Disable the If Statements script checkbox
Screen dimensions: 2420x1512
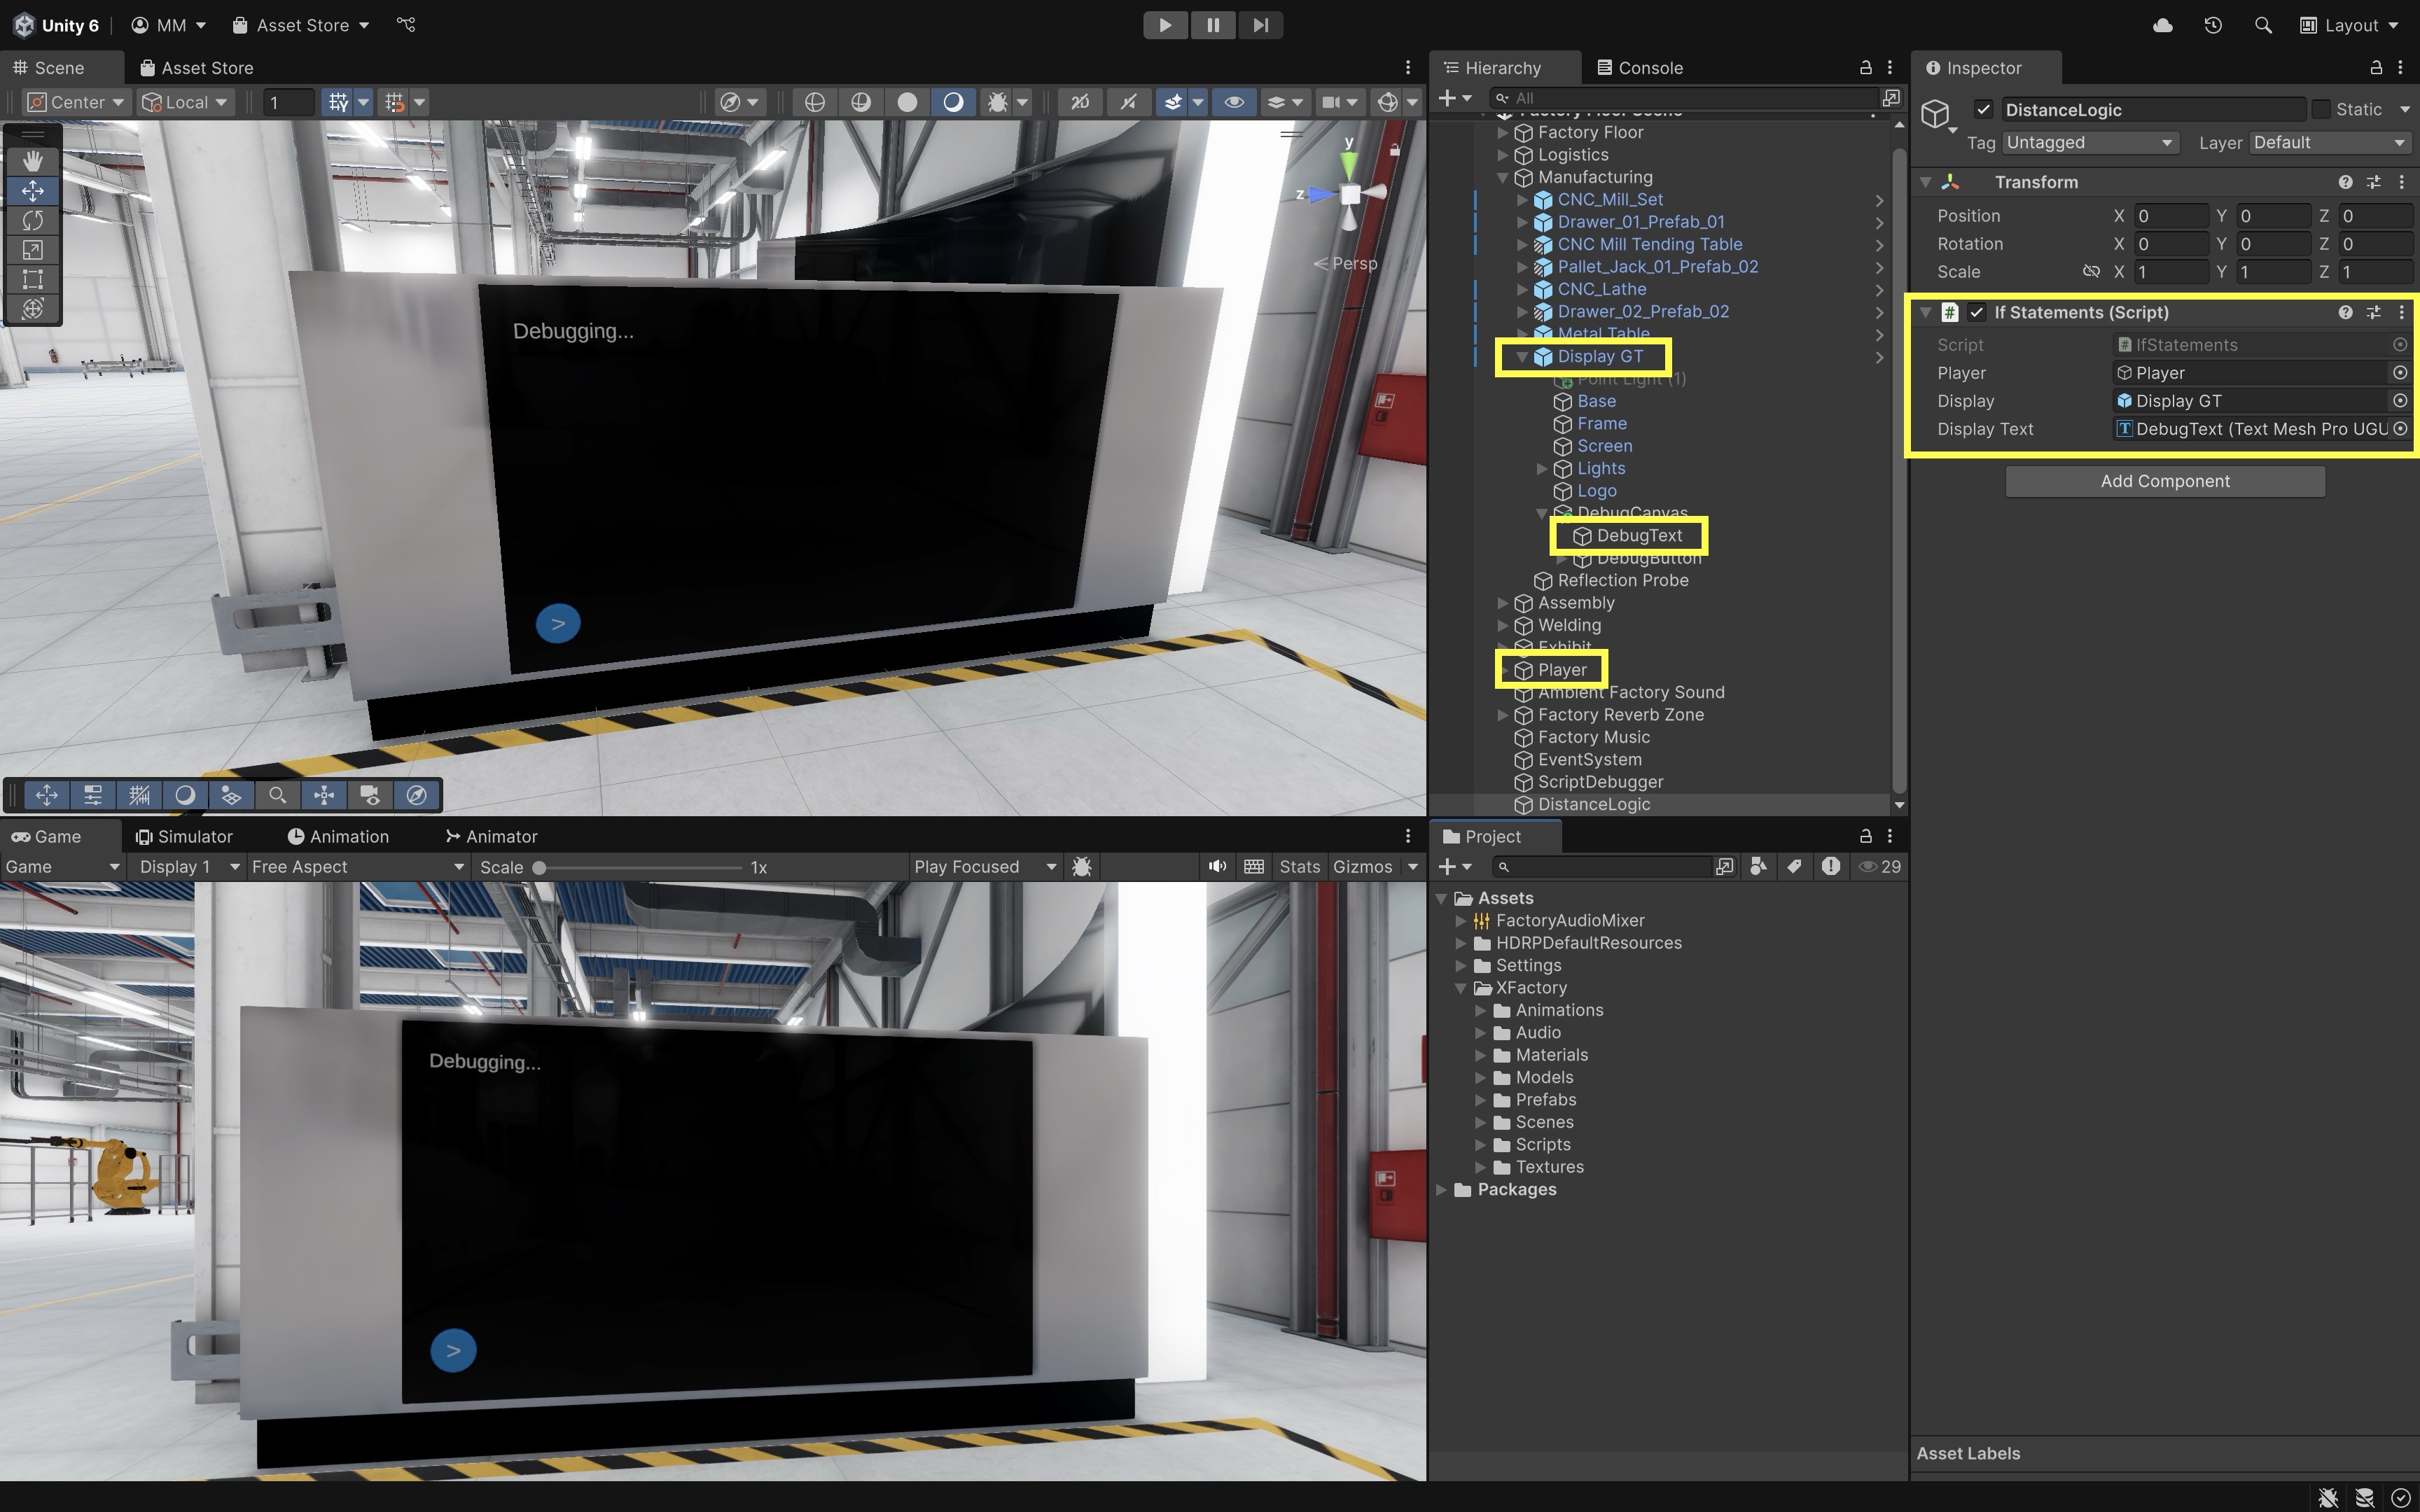coord(1977,312)
